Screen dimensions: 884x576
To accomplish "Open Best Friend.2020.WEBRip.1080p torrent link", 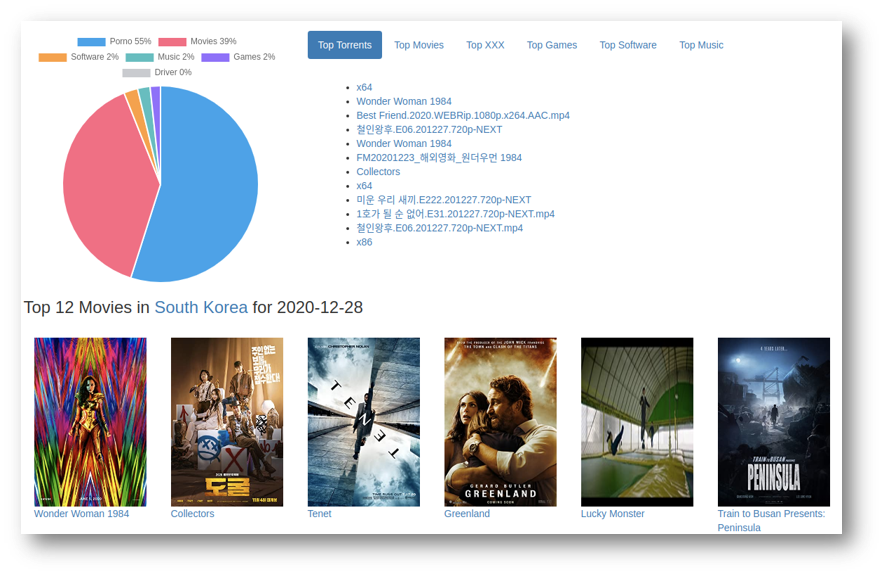I will 463,116.
